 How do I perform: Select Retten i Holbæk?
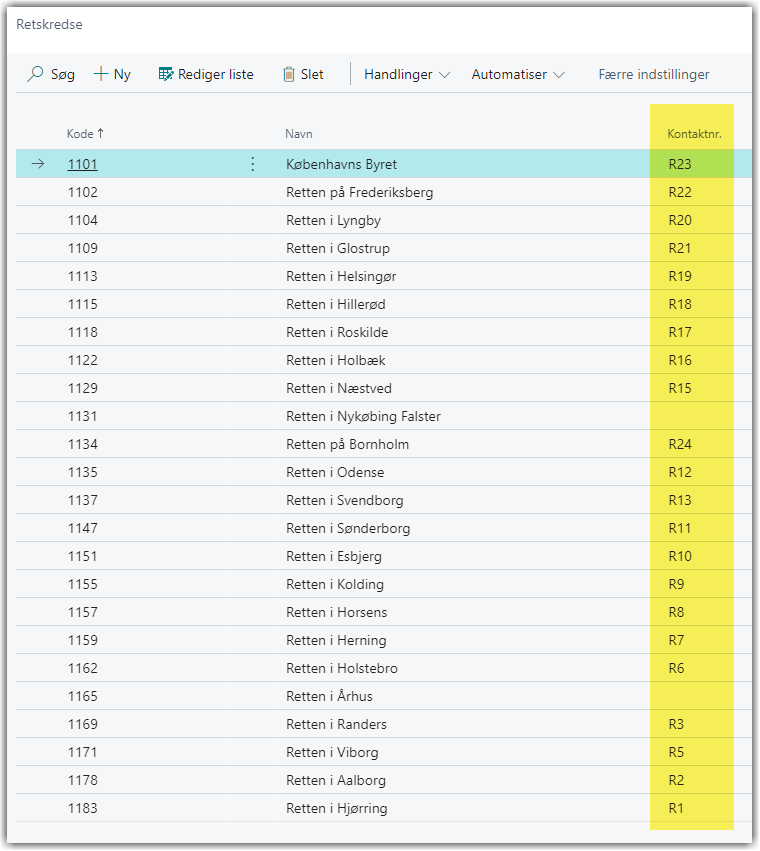point(335,360)
